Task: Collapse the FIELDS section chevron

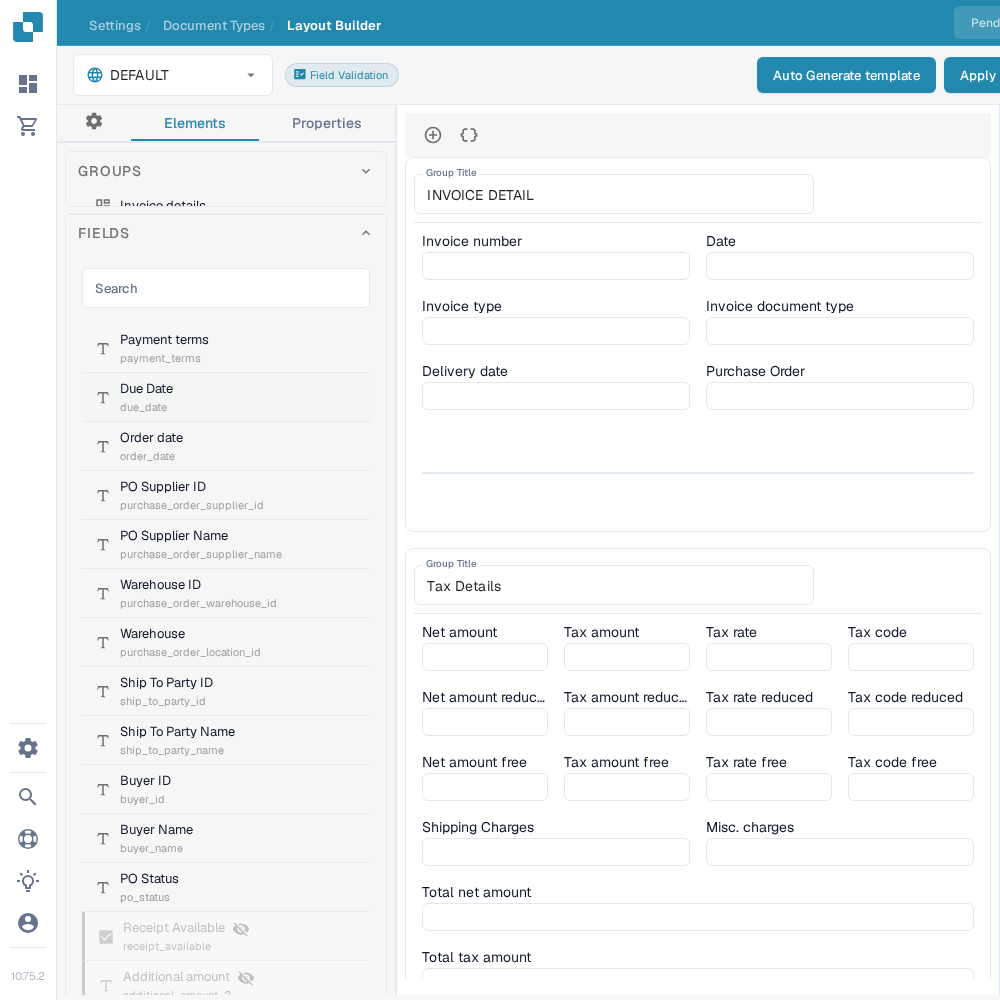Action: (366, 233)
